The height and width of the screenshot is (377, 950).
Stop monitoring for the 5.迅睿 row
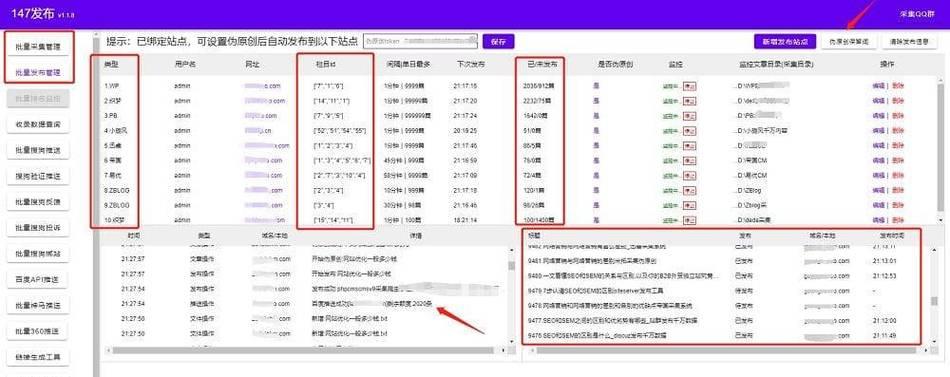(x=689, y=145)
